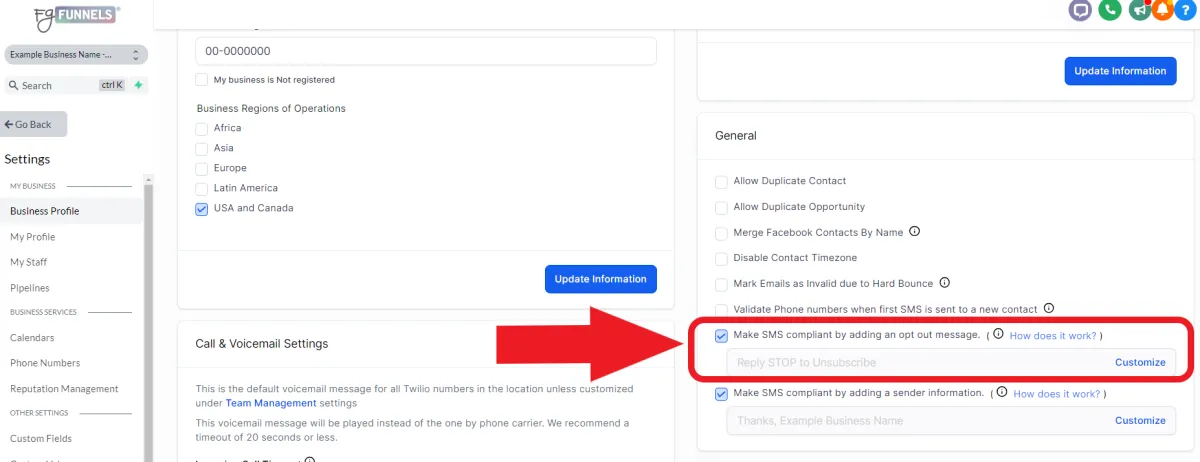Click info icon beside Mark Emails as Invalid

coord(944,283)
